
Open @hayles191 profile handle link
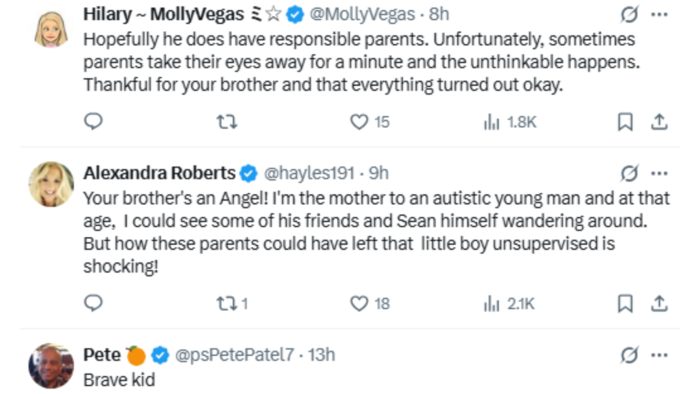[309, 173]
